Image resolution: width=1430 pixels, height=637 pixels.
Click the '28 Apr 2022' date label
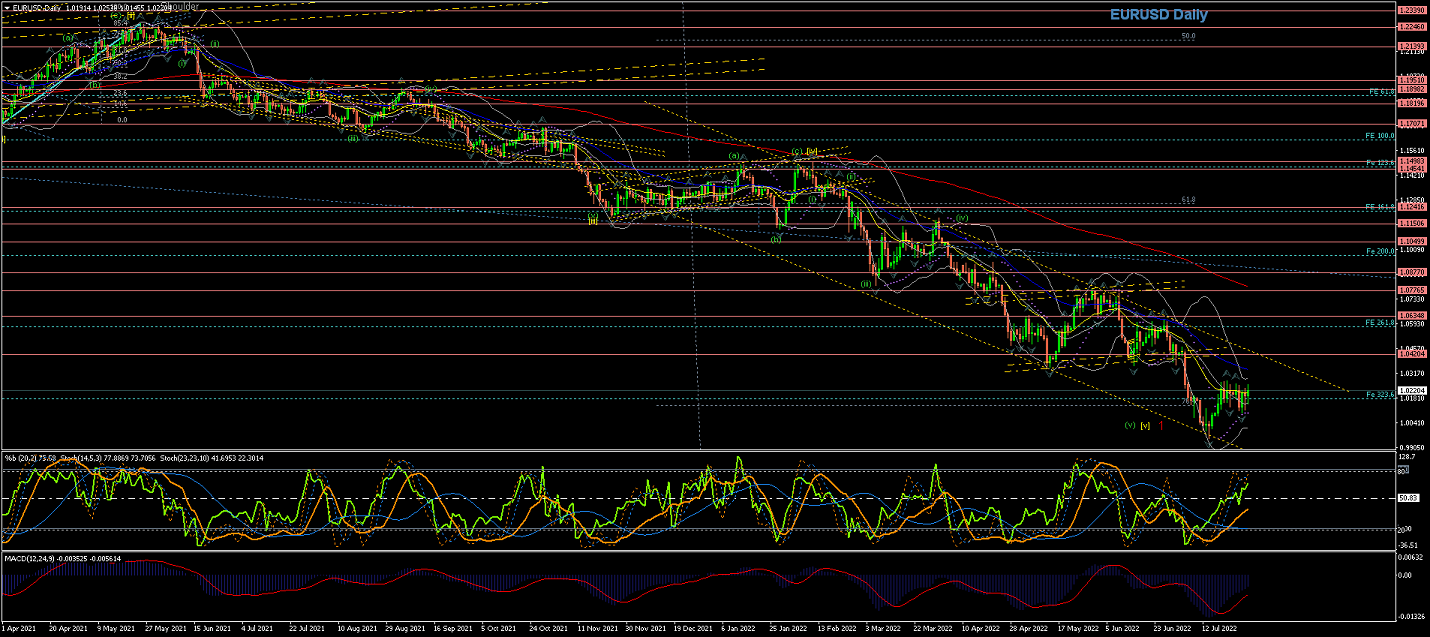tap(1027, 630)
